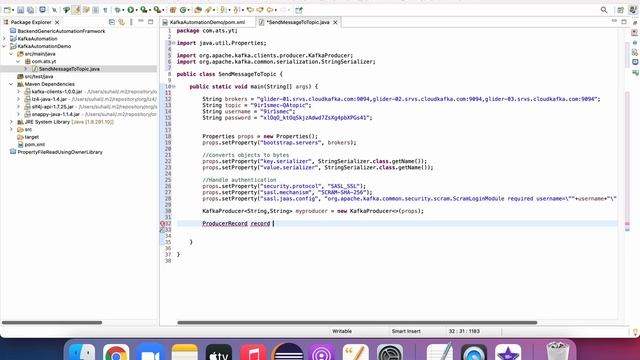Image resolution: width=640 pixels, height=360 pixels.
Task: Collapse All in Package Explorer
Action: [112, 22]
